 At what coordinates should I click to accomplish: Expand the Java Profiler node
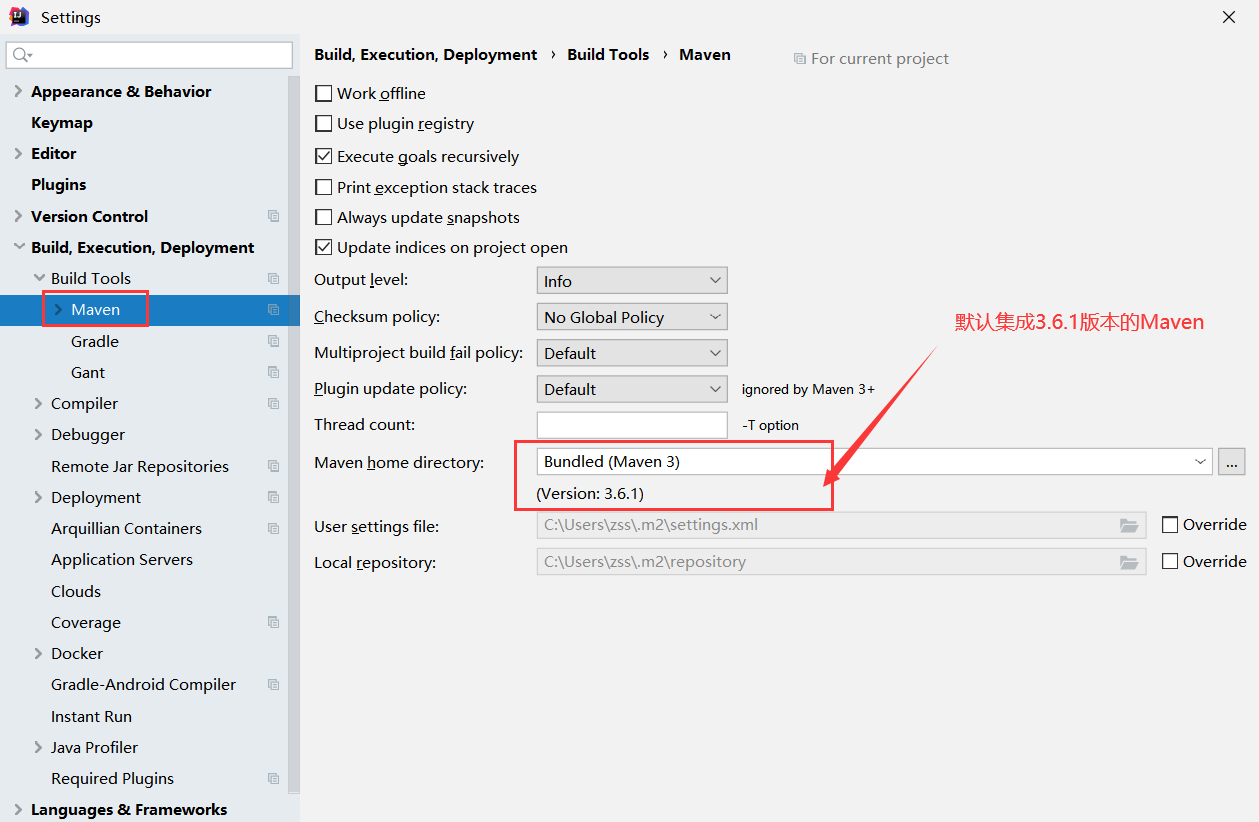pyautogui.click(x=39, y=747)
